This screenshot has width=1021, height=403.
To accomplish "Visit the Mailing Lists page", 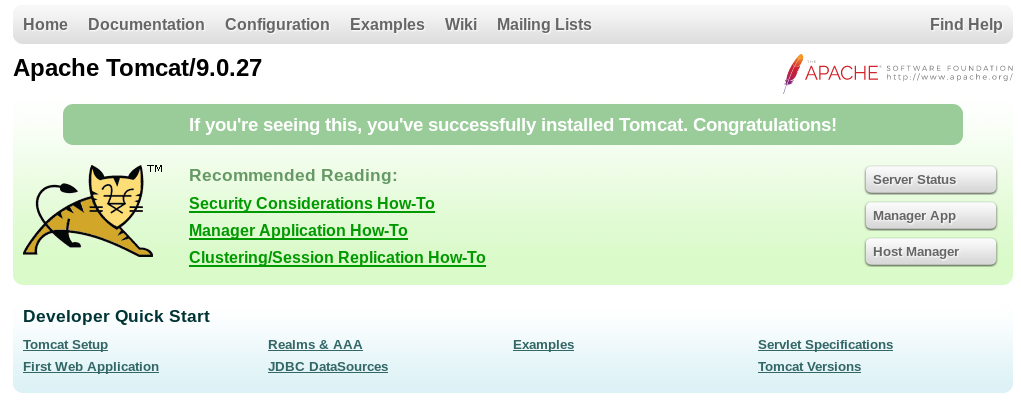I will [x=544, y=25].
